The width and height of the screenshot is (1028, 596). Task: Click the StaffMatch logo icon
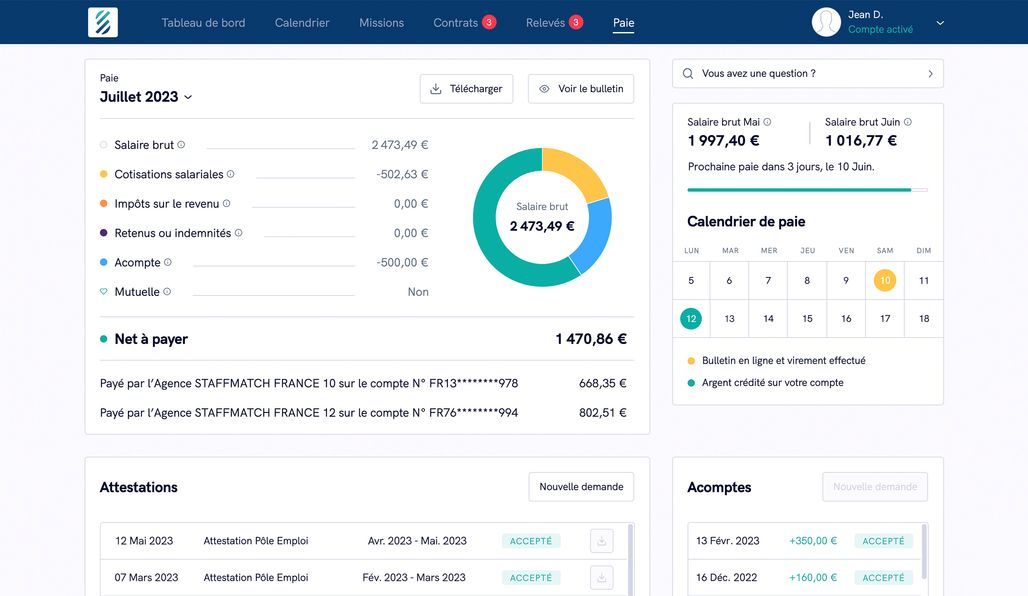coord(102,22)
